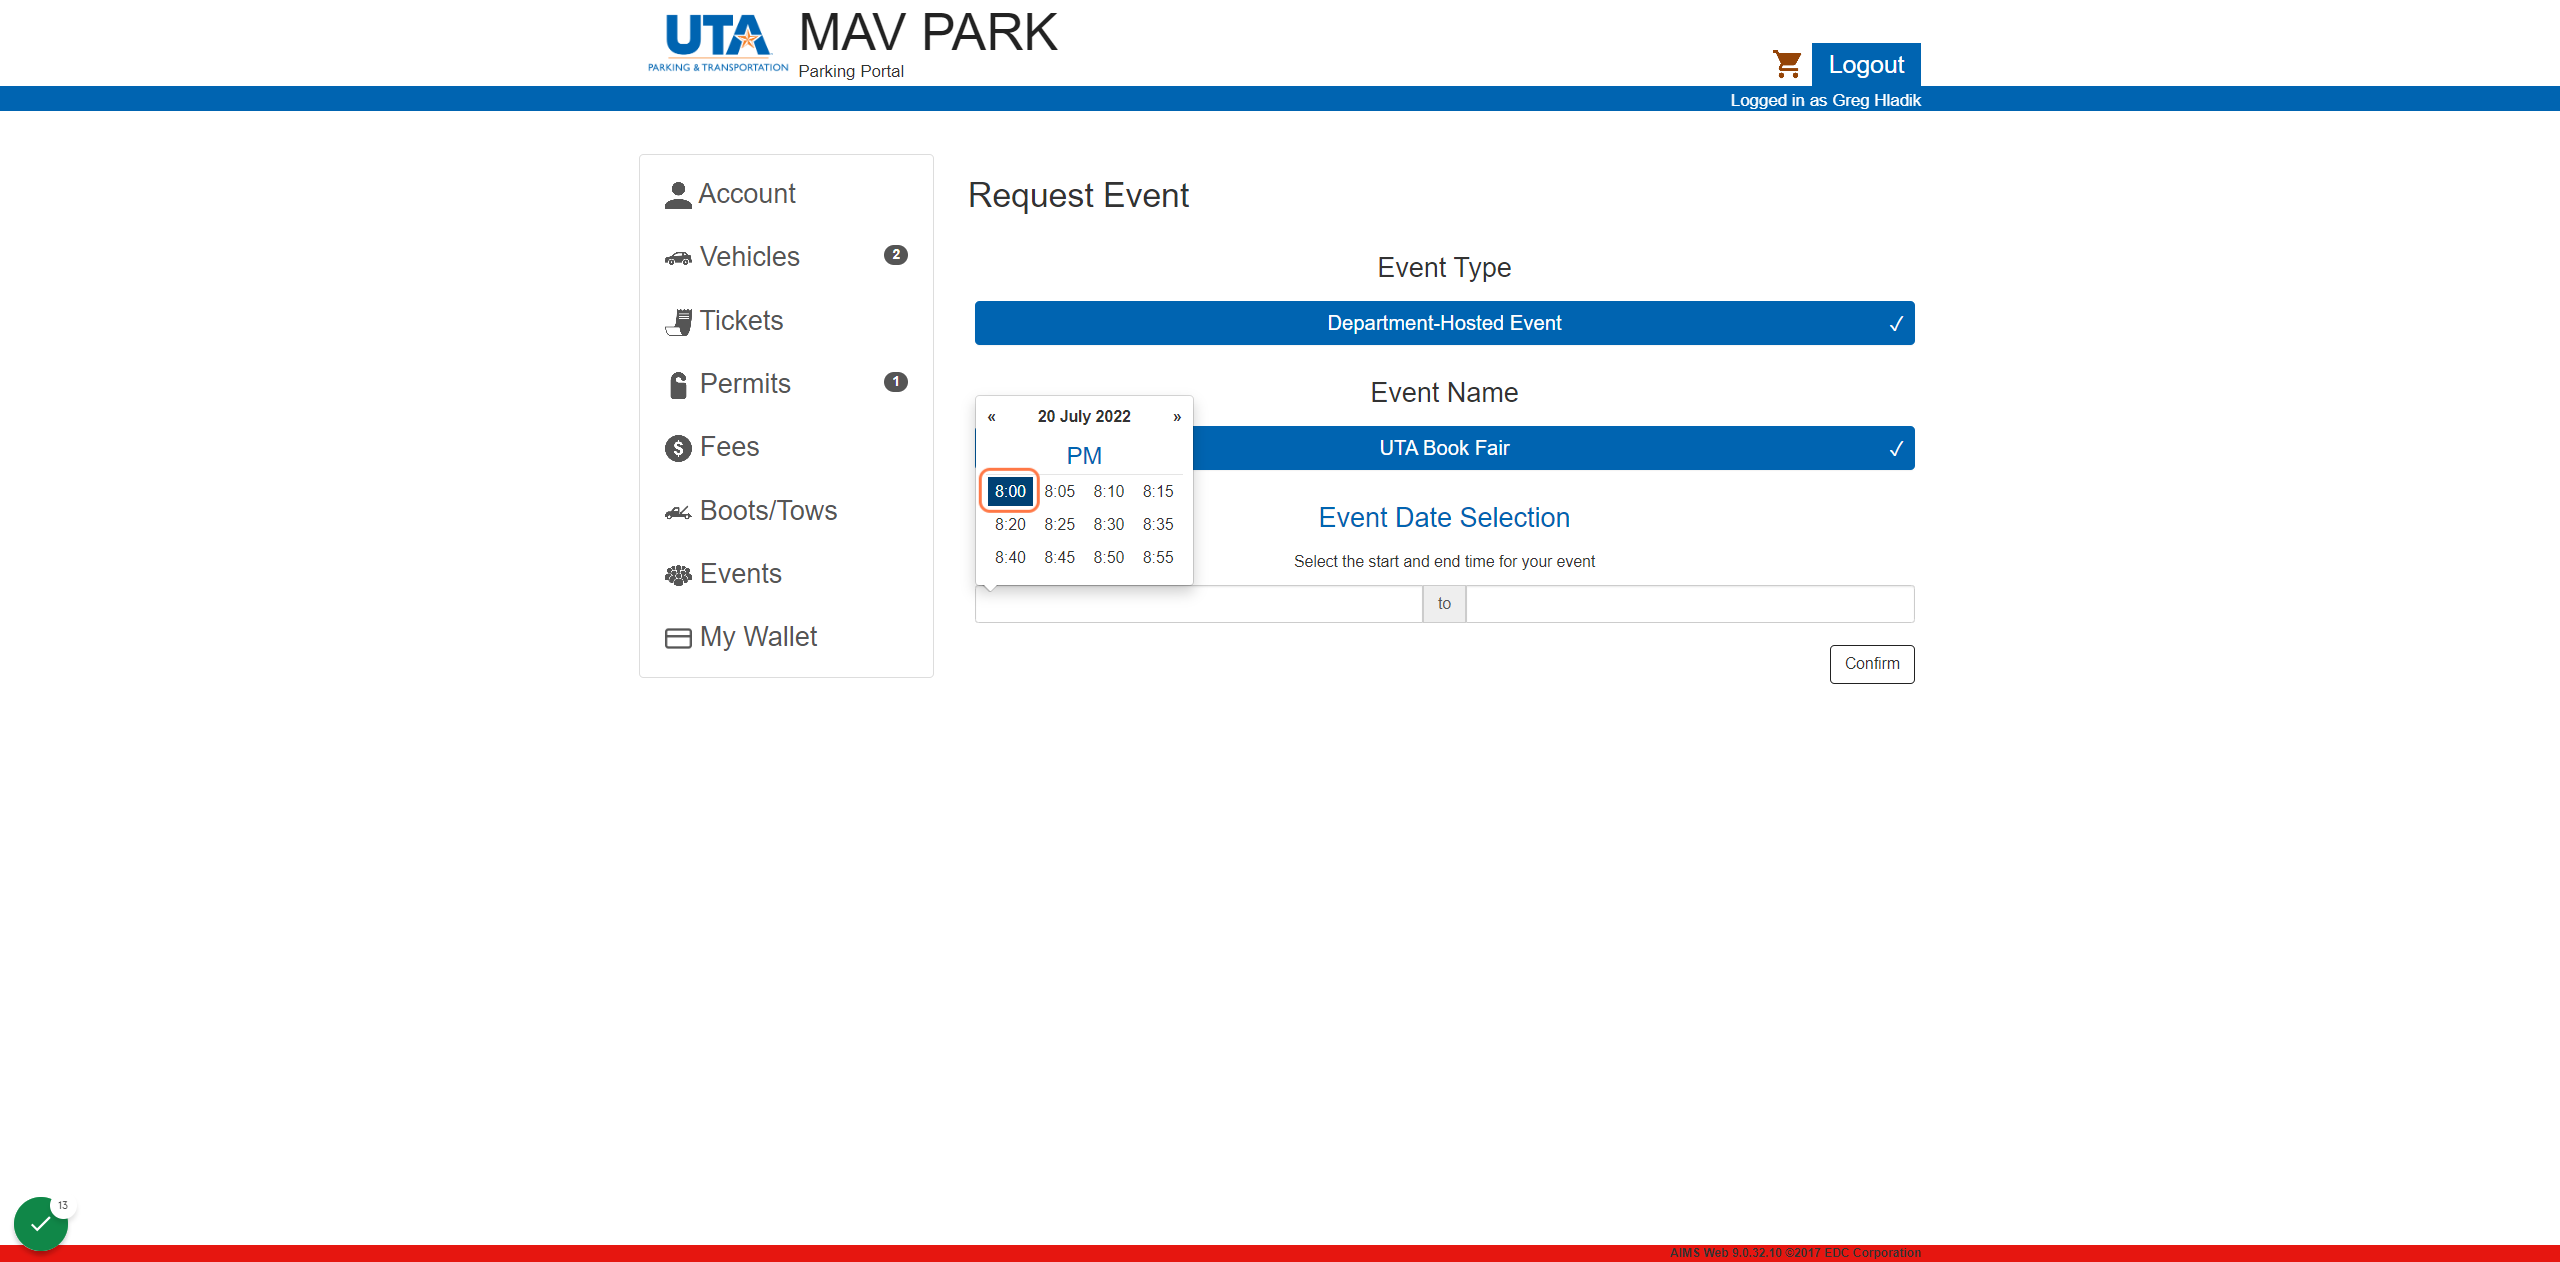Open Events menu item
This screenshot has width=2560, height=1262.
click(786, 574)
